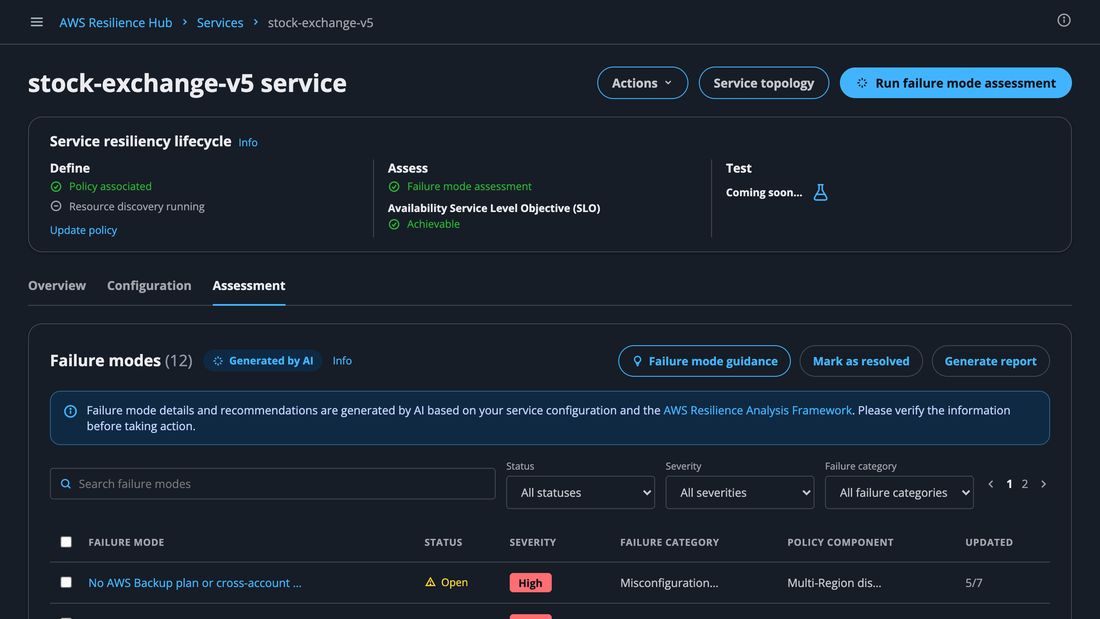Click the Failure Mode column header
The width and height of the screenshot is (1100, 619).
tap(126, 543)
